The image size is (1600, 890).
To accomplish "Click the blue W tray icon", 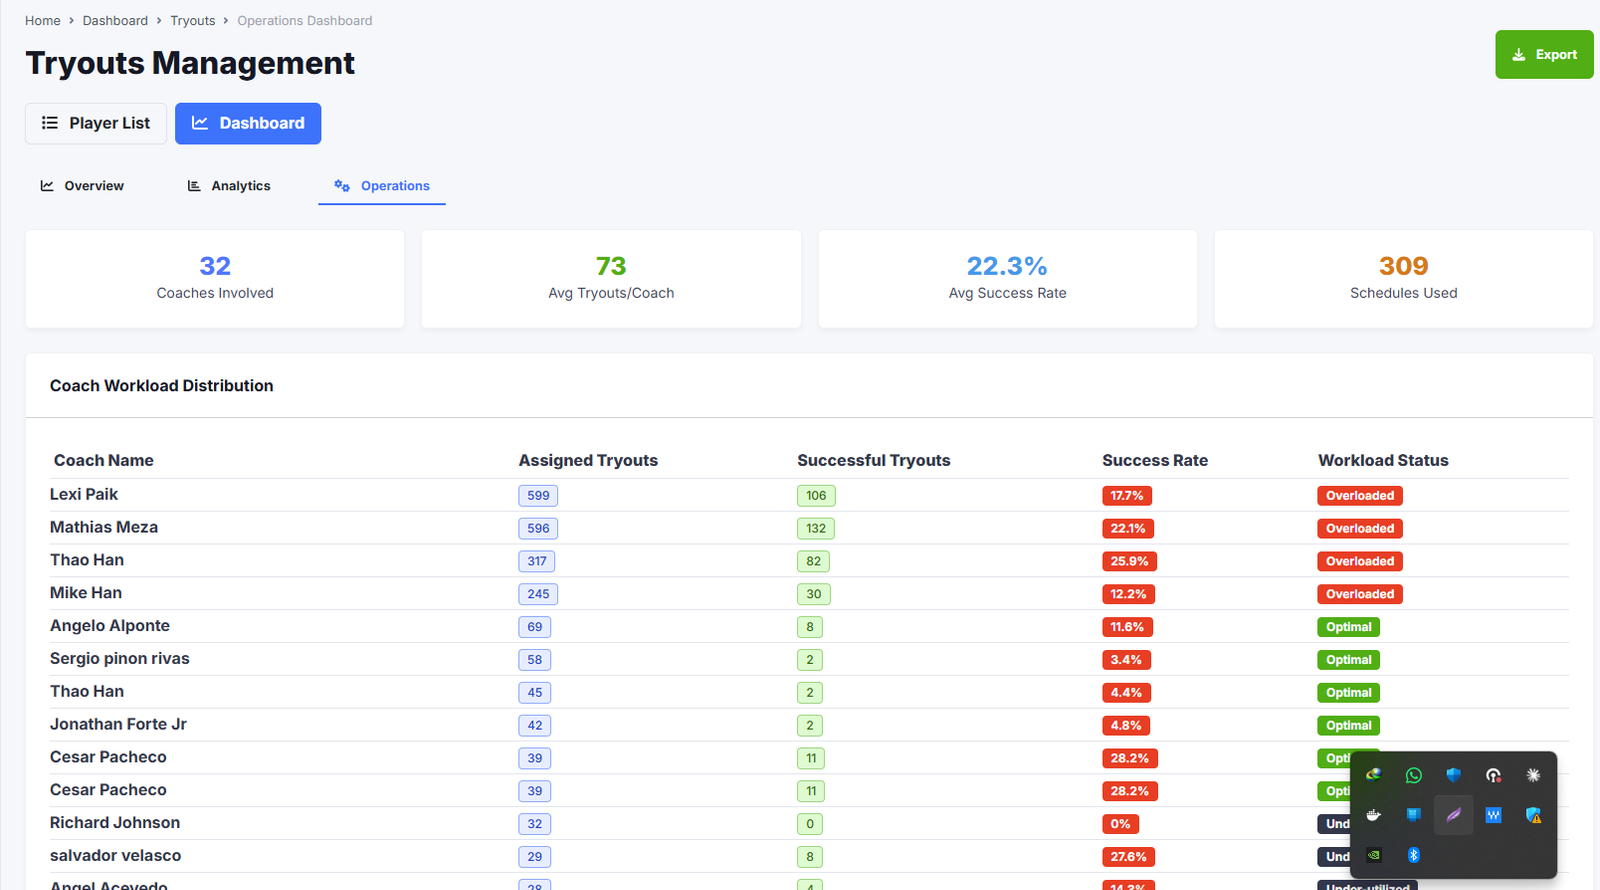I will tap(1493, 815).
